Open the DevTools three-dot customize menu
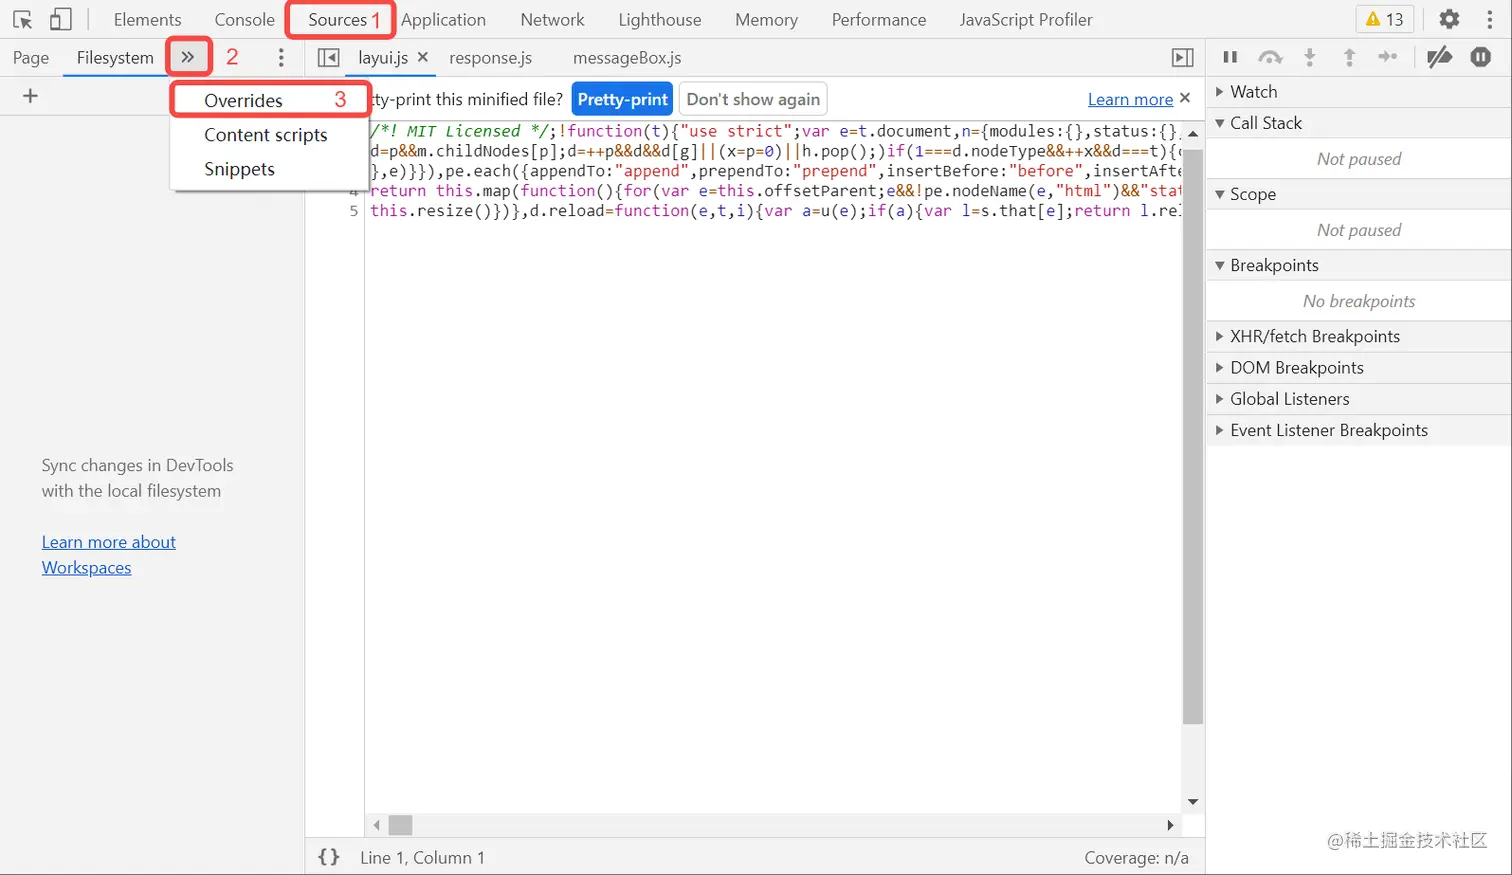The image size is (1512, 875). coord(1491,19)
